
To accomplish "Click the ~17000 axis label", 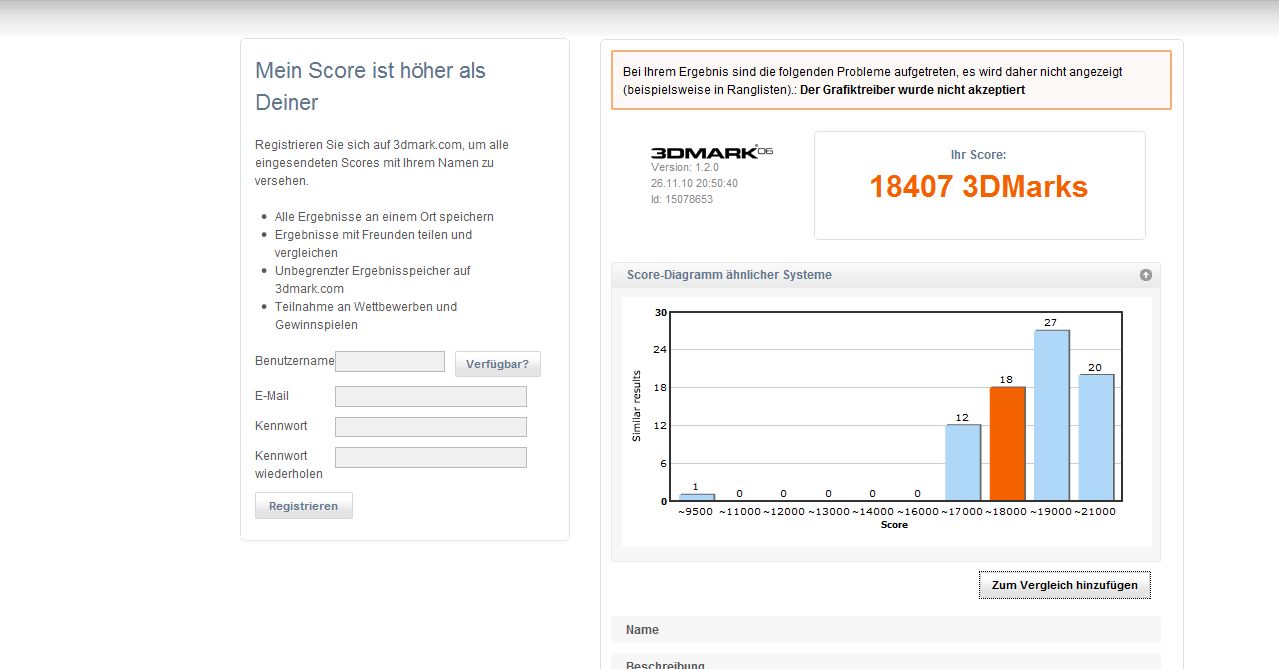I will [x=962, y=512].
